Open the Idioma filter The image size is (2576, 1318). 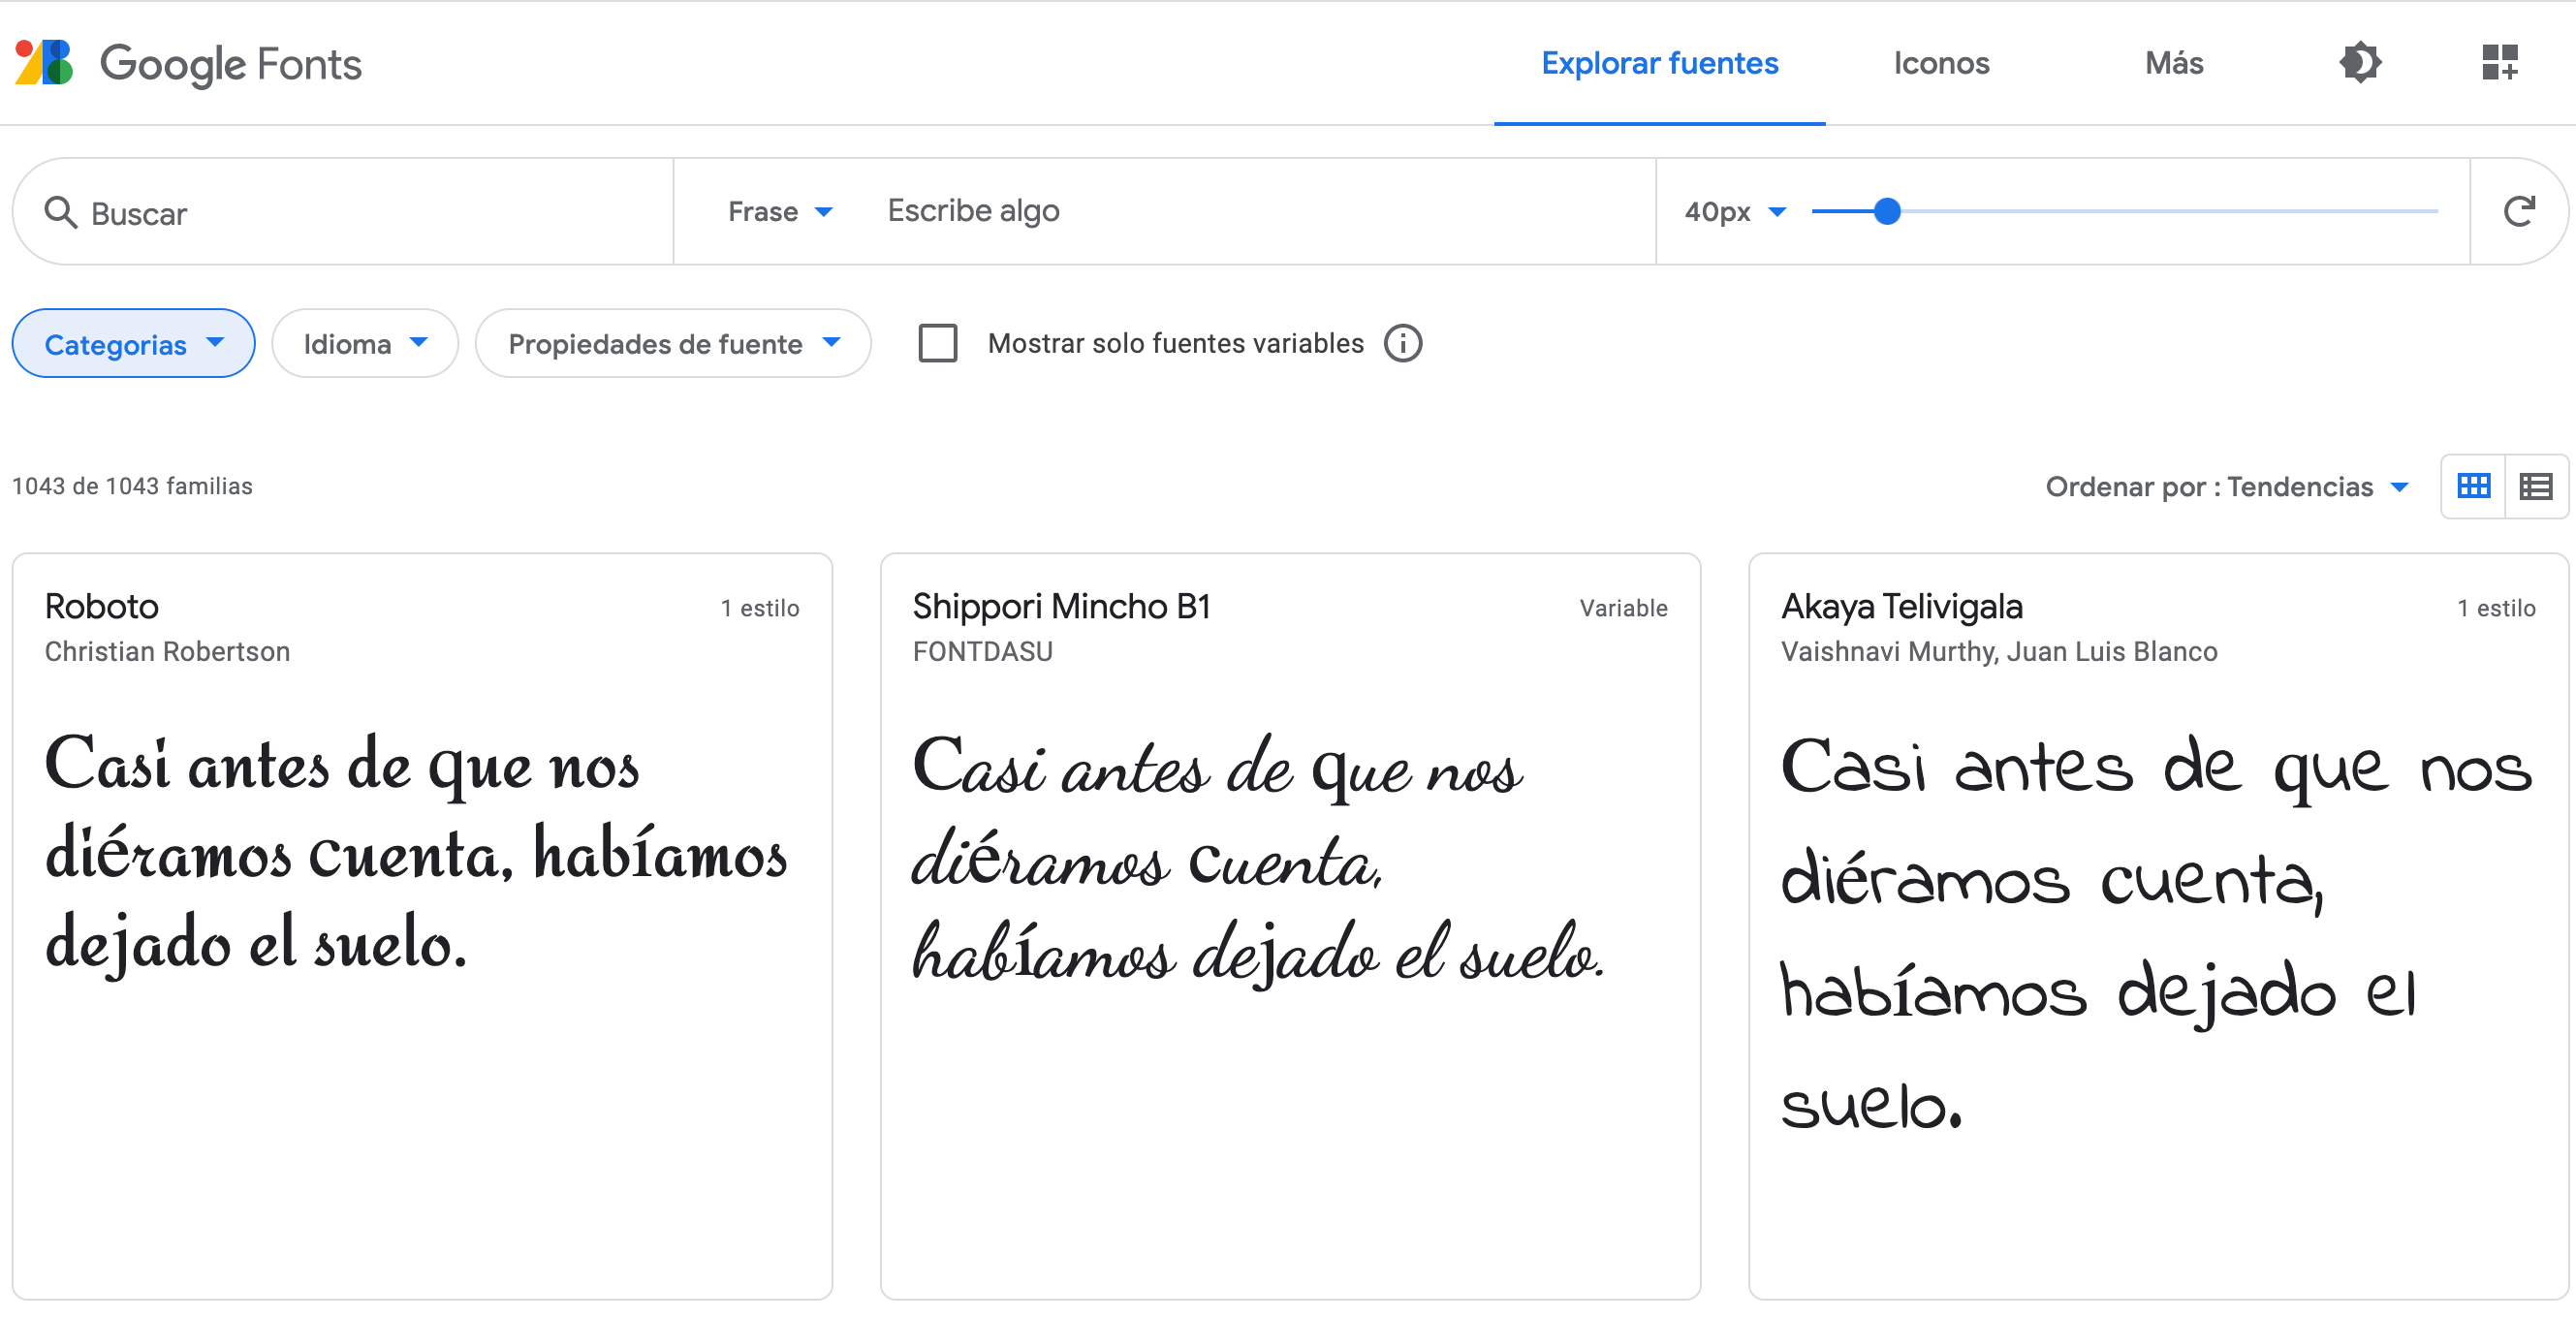tap(364, 343)
